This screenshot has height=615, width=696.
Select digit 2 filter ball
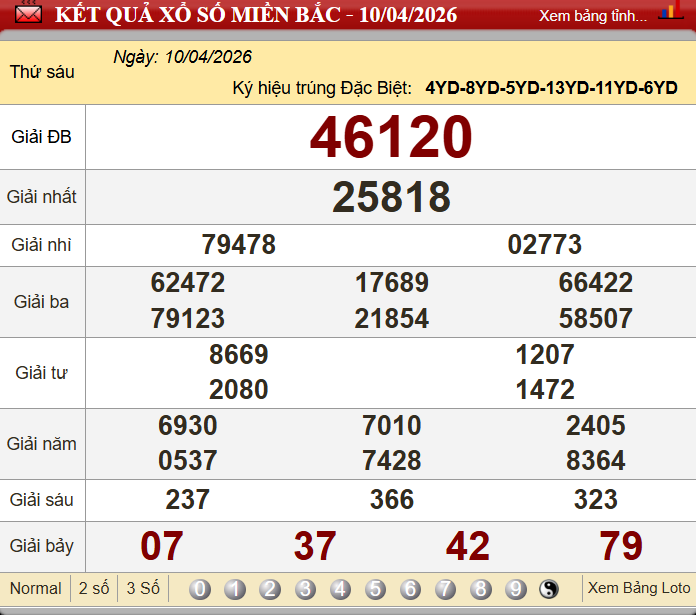(x=270, y=589)
